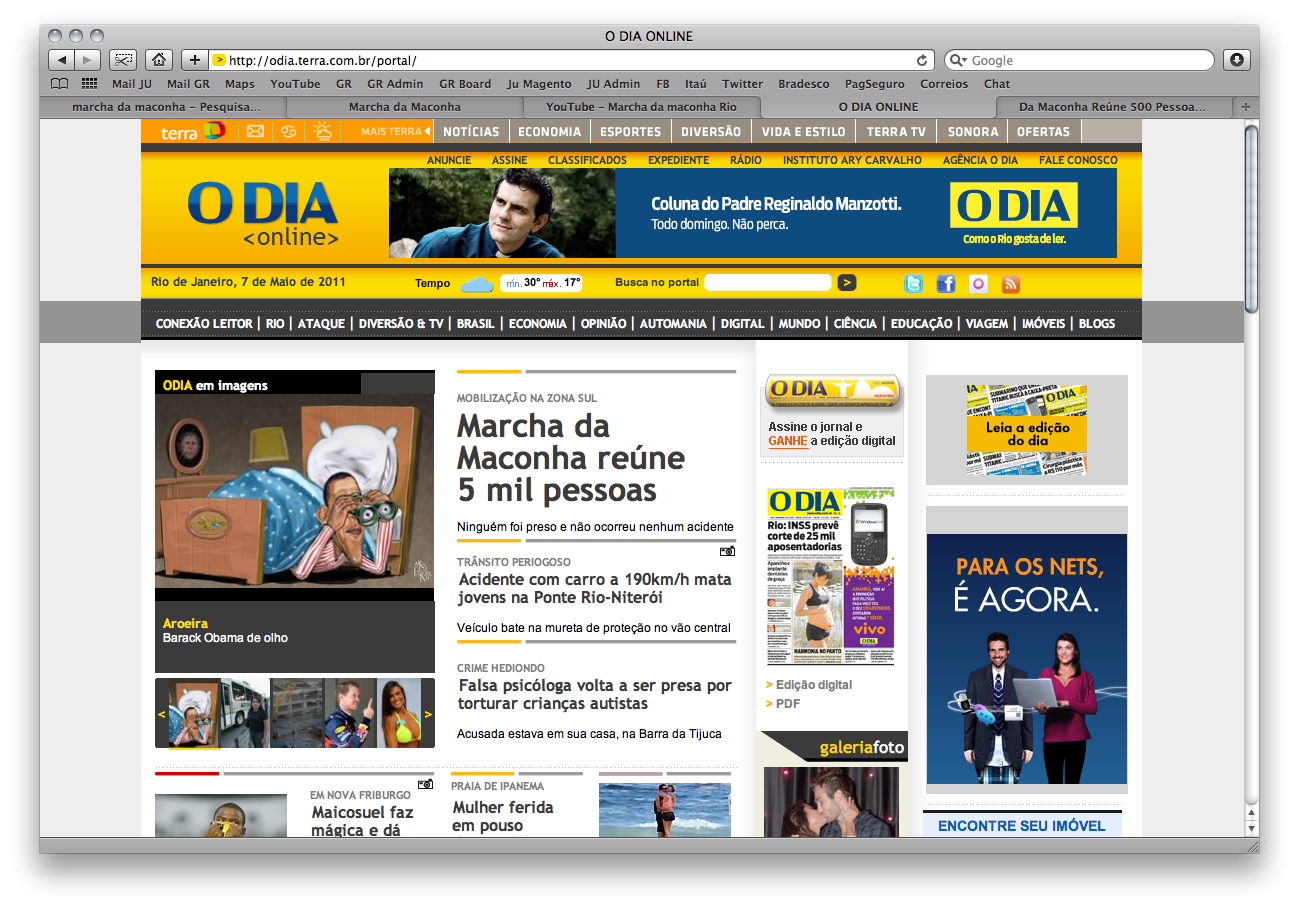1299x900 pixels.
Task: Show next gallery thumbnails with right arrow
Action: pyautogui.click(x=428, y=714)
